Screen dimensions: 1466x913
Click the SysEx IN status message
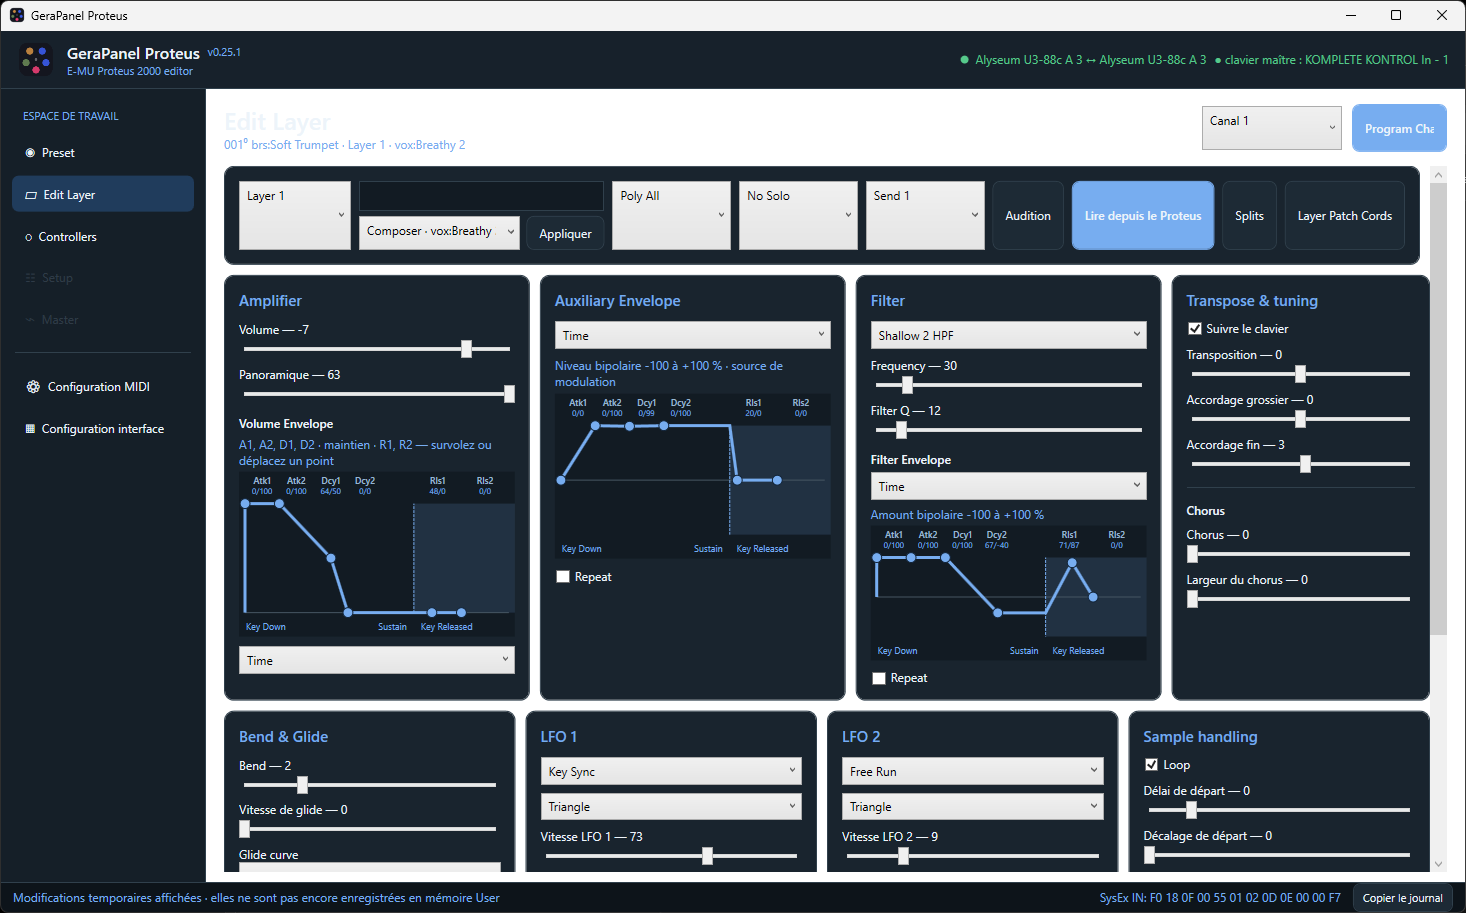[1220, 897]
